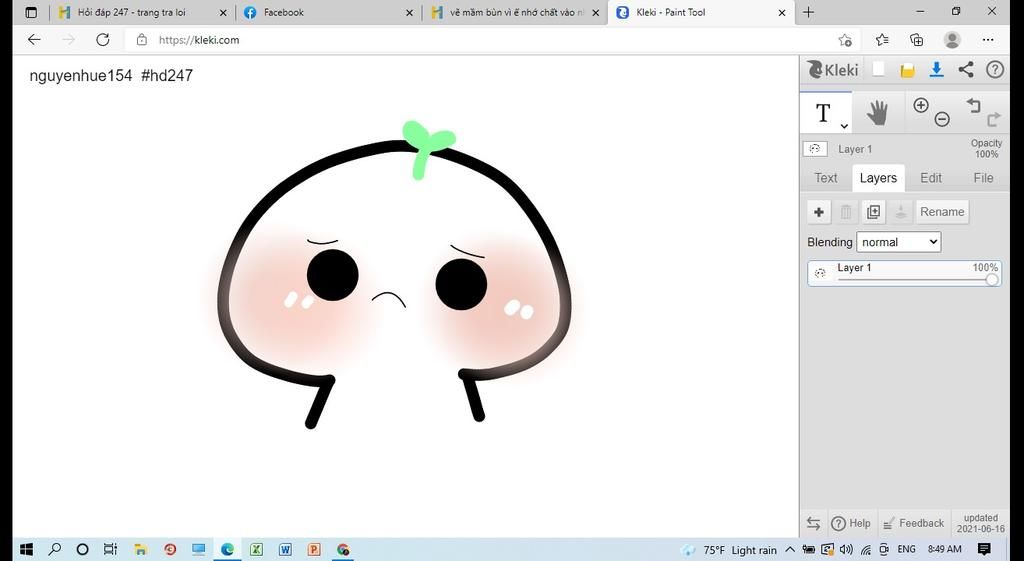Switch to the File tab

point(983,178)
